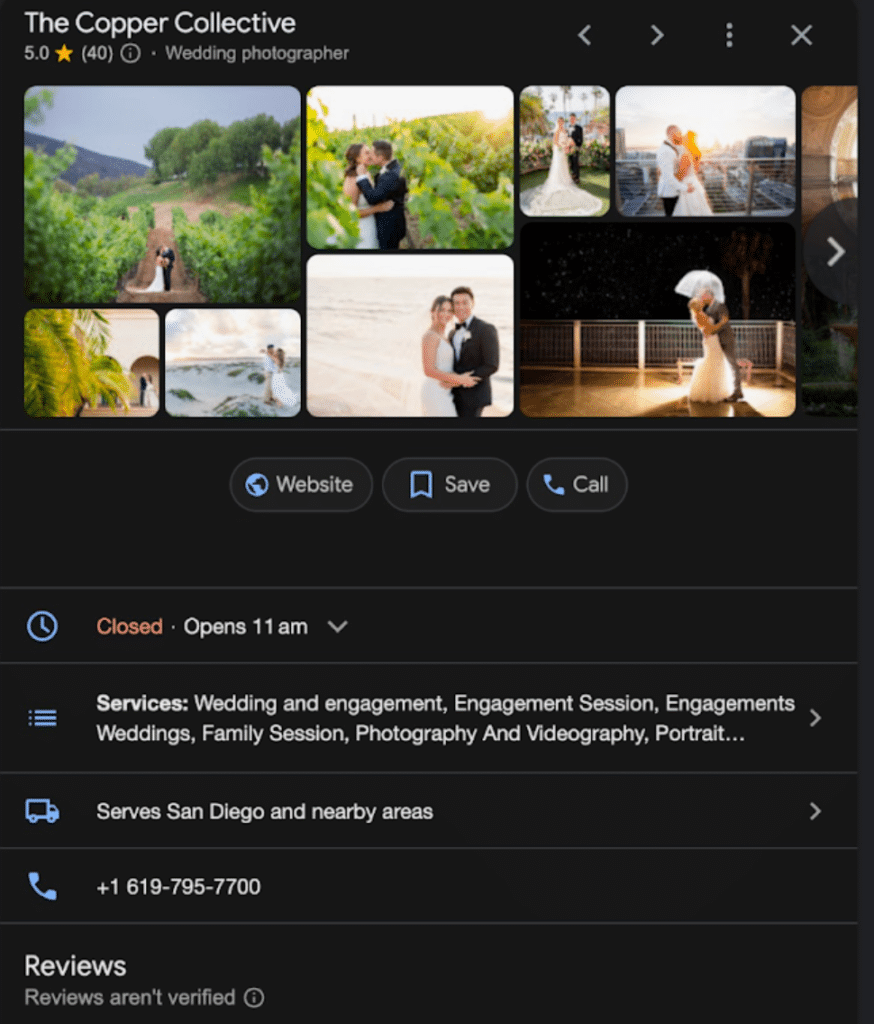Expand Serves San Diego row chevron
Viewport: 874px width, 1024px height.
(815, 811)
